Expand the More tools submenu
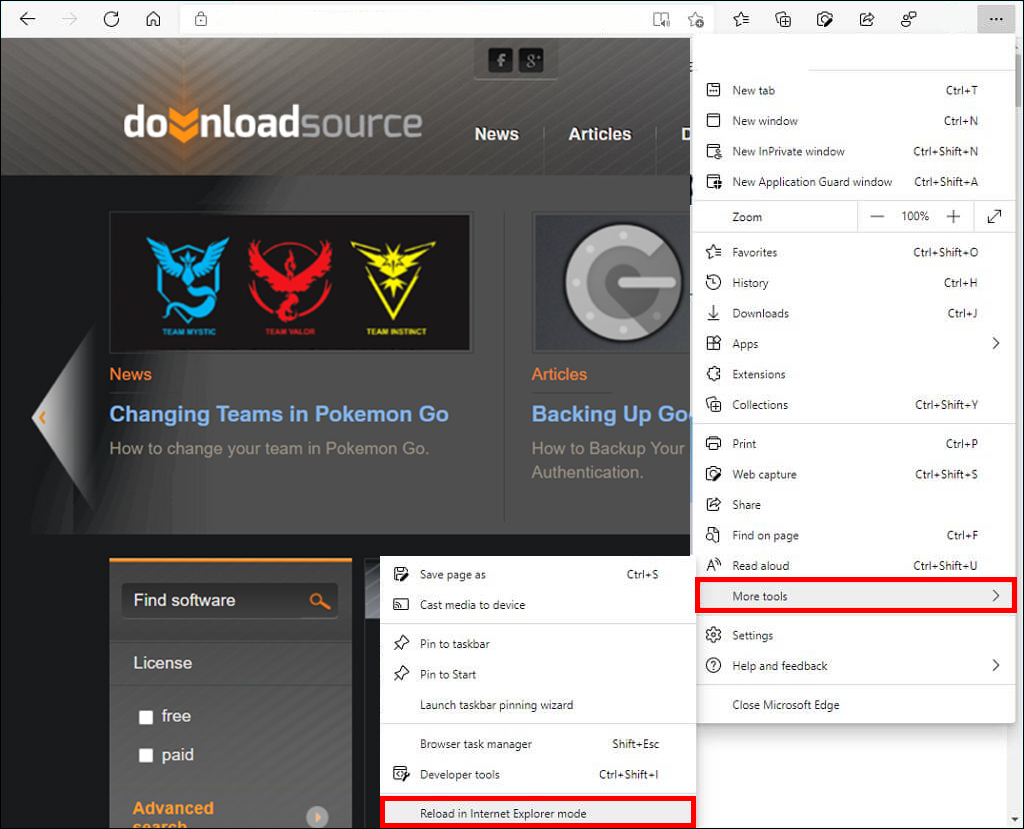 [x=856, y=596]
